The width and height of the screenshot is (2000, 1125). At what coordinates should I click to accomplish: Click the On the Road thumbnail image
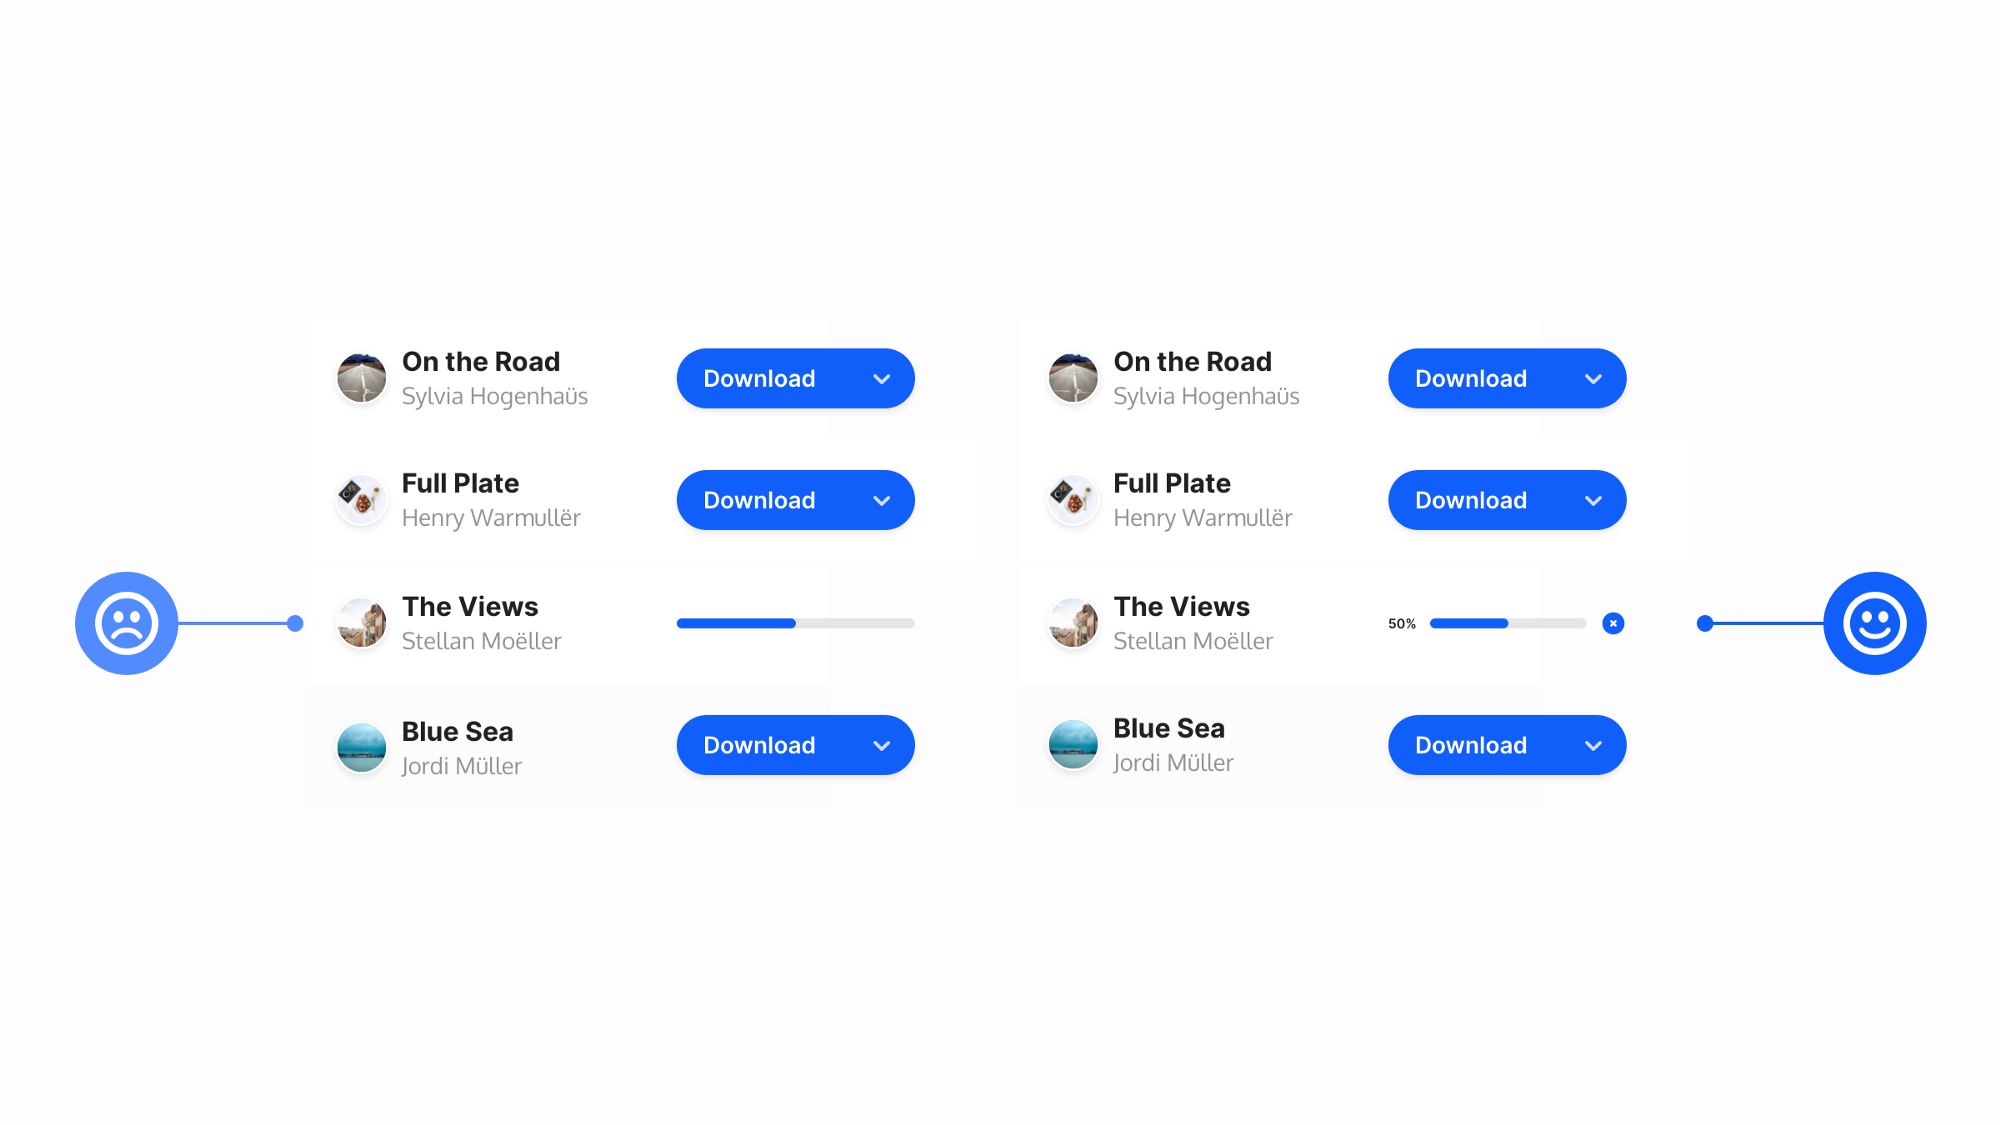pos(360,378)
